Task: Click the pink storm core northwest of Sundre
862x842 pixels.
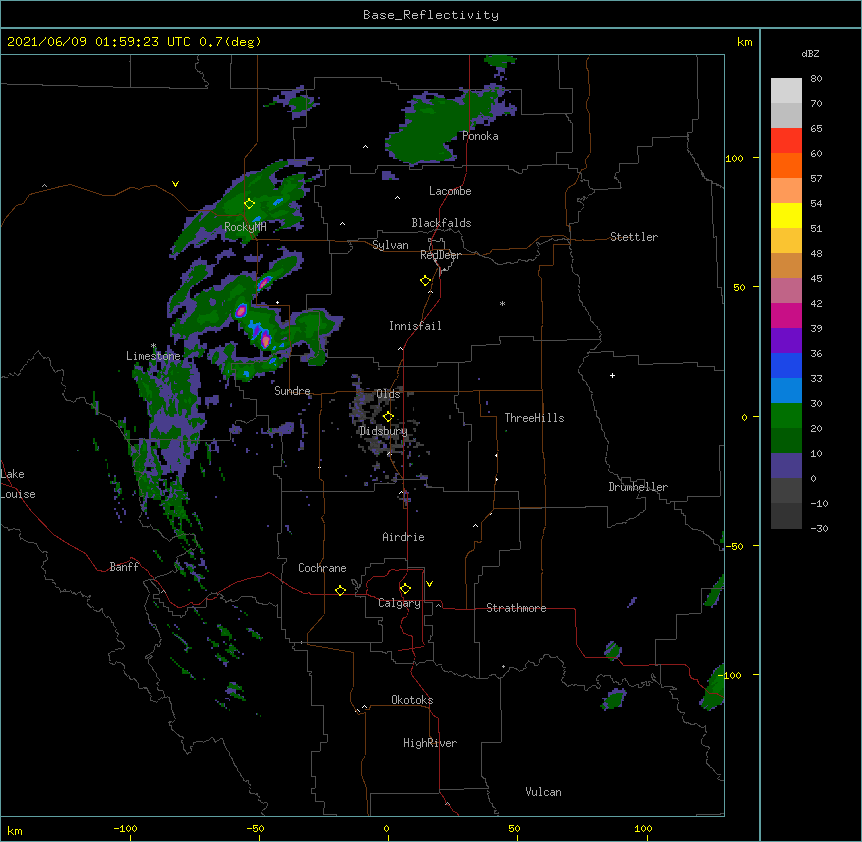Action: pyautogui.click(x=266, y=340)
